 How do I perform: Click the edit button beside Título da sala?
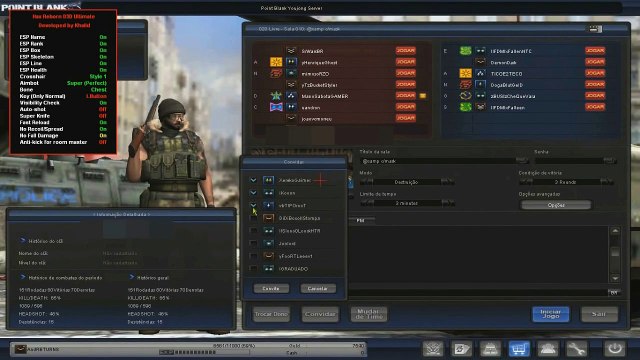pyautogui.click(x=522, y=161)
